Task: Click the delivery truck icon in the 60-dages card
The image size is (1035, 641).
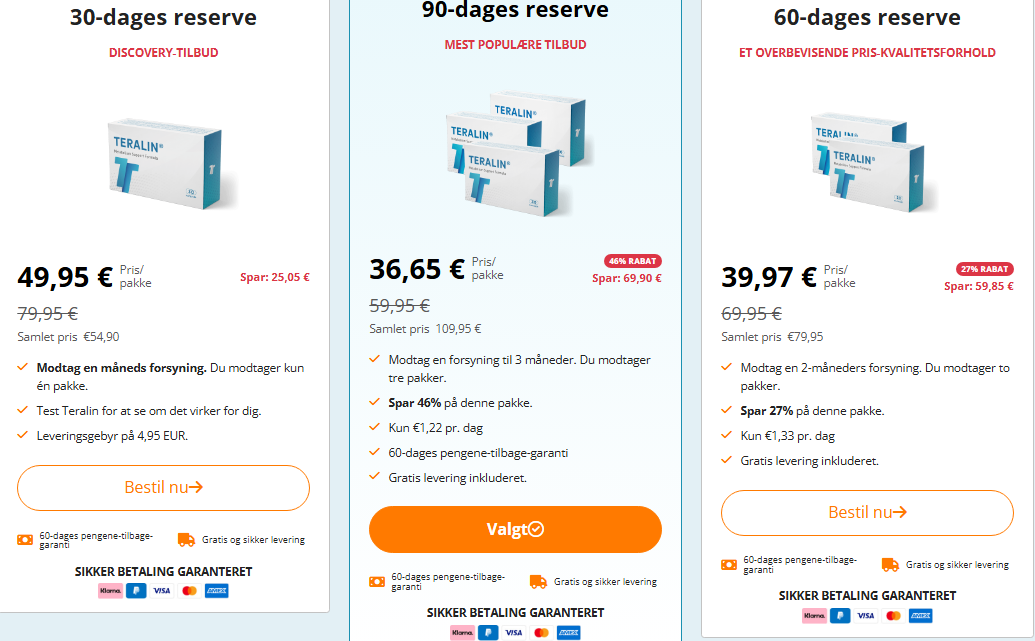Action: tap(890, 565)
